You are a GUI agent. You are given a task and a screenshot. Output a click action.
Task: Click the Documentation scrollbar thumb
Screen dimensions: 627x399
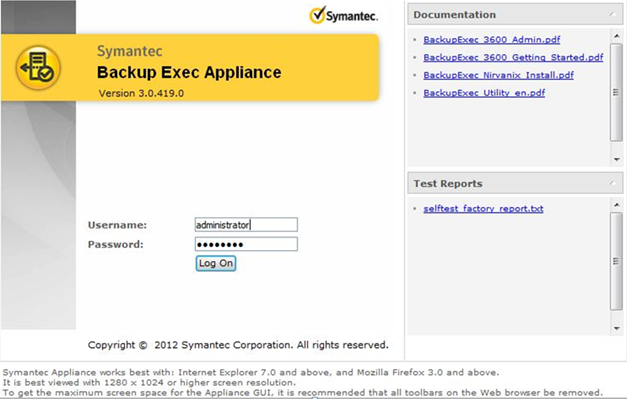tap(616, 92)
